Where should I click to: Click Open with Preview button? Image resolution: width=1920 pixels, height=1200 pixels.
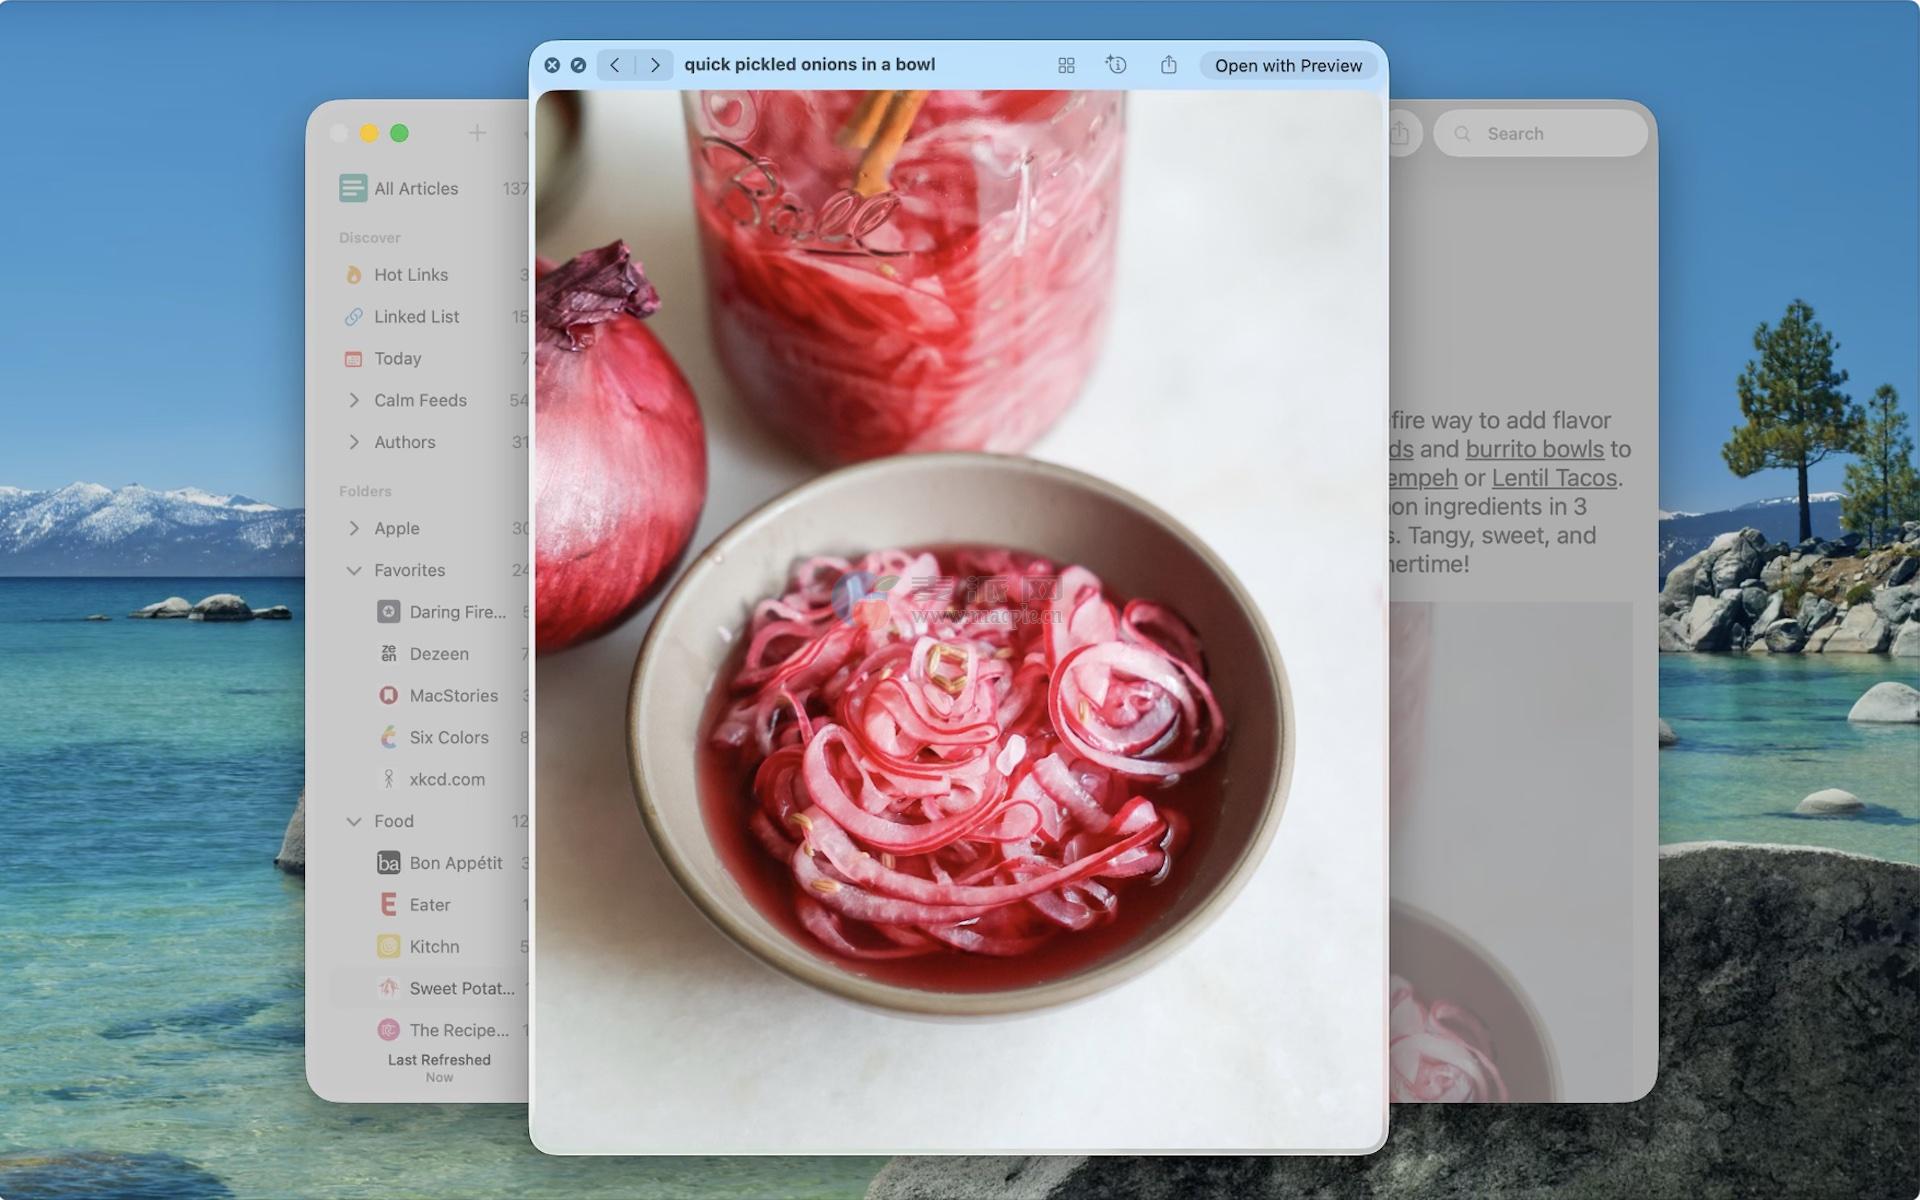point(1287,66)
